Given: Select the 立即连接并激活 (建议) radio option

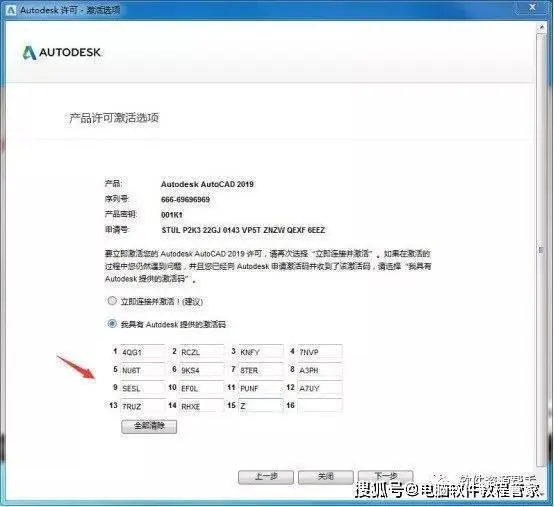Looking at the screenshot, I should tap(112, 301).
